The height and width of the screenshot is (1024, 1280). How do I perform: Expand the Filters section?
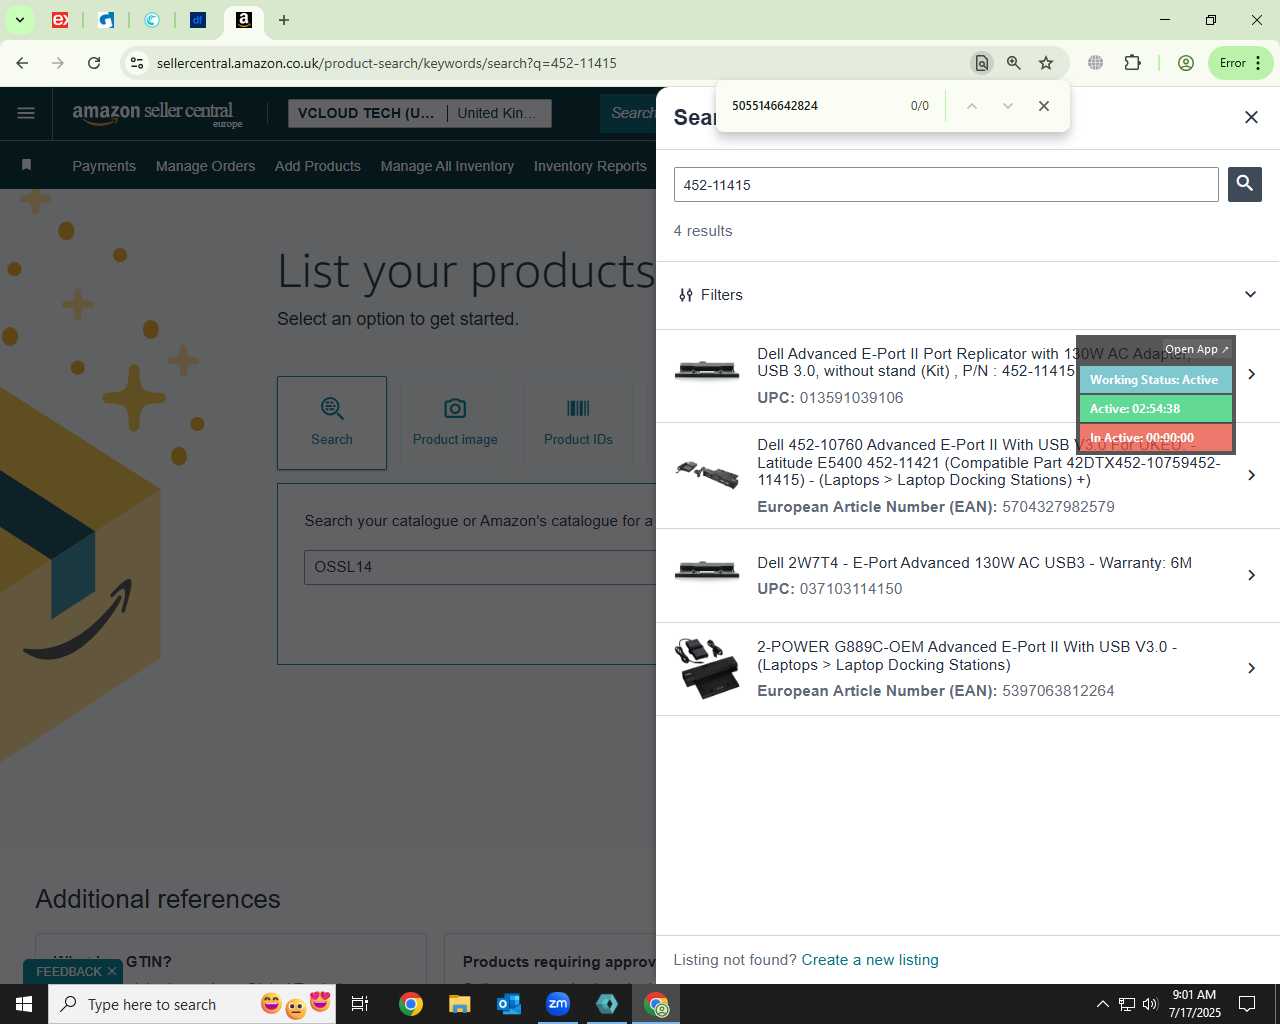pyautogui.click(x=968, y=295)
